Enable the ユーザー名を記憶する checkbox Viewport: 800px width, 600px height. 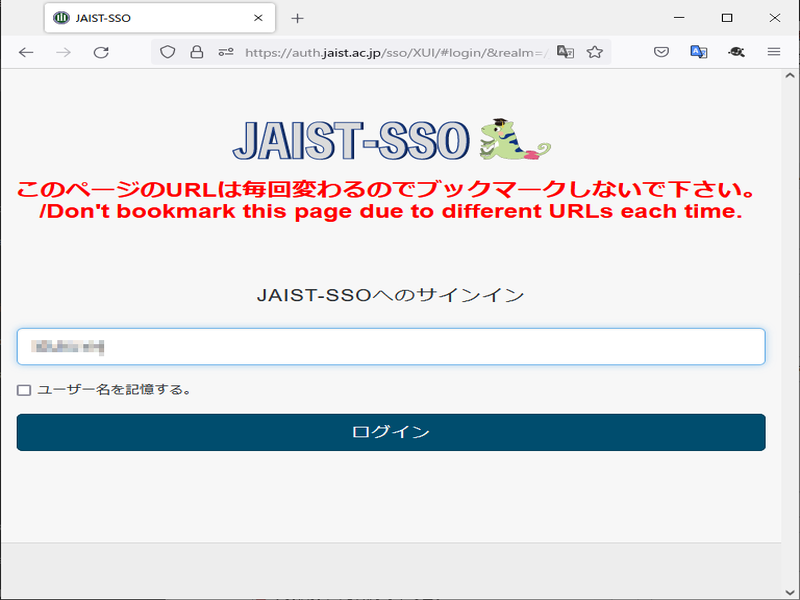click(24, 390)
